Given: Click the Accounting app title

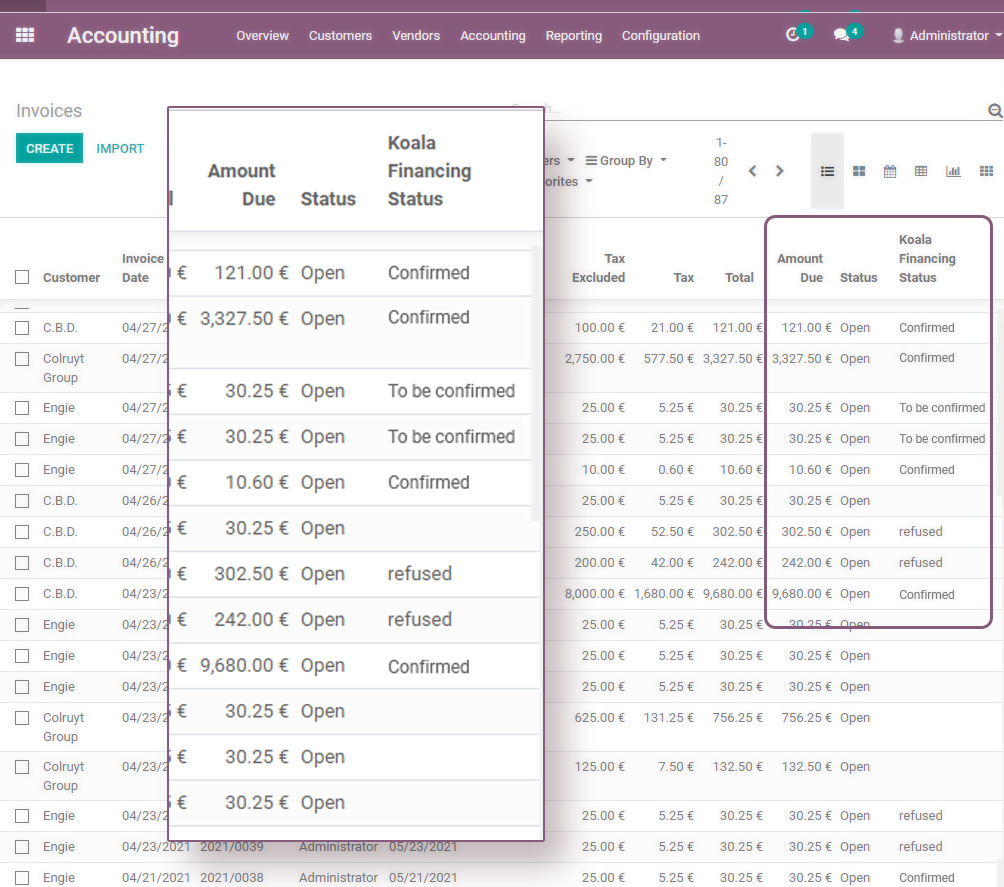Looking at the screenshot, I should (123, 35).
